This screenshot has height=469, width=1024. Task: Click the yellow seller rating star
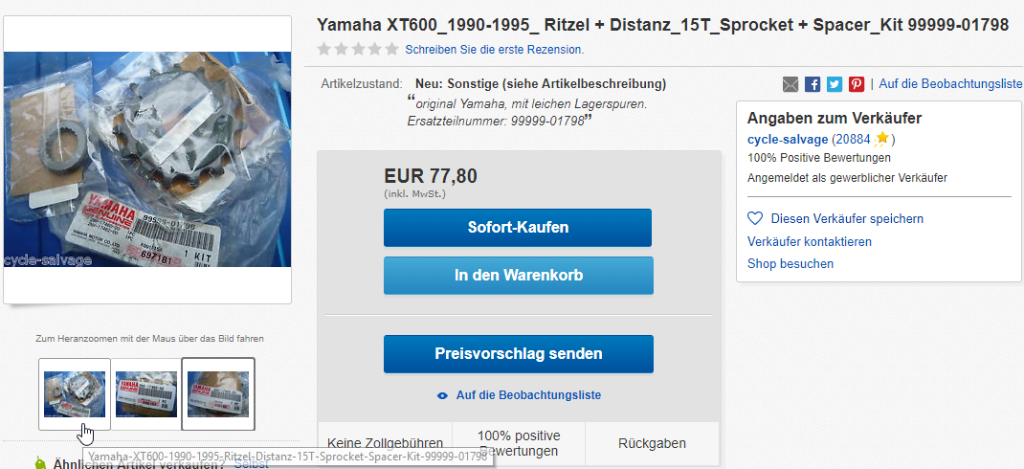(x=882, y=138)
